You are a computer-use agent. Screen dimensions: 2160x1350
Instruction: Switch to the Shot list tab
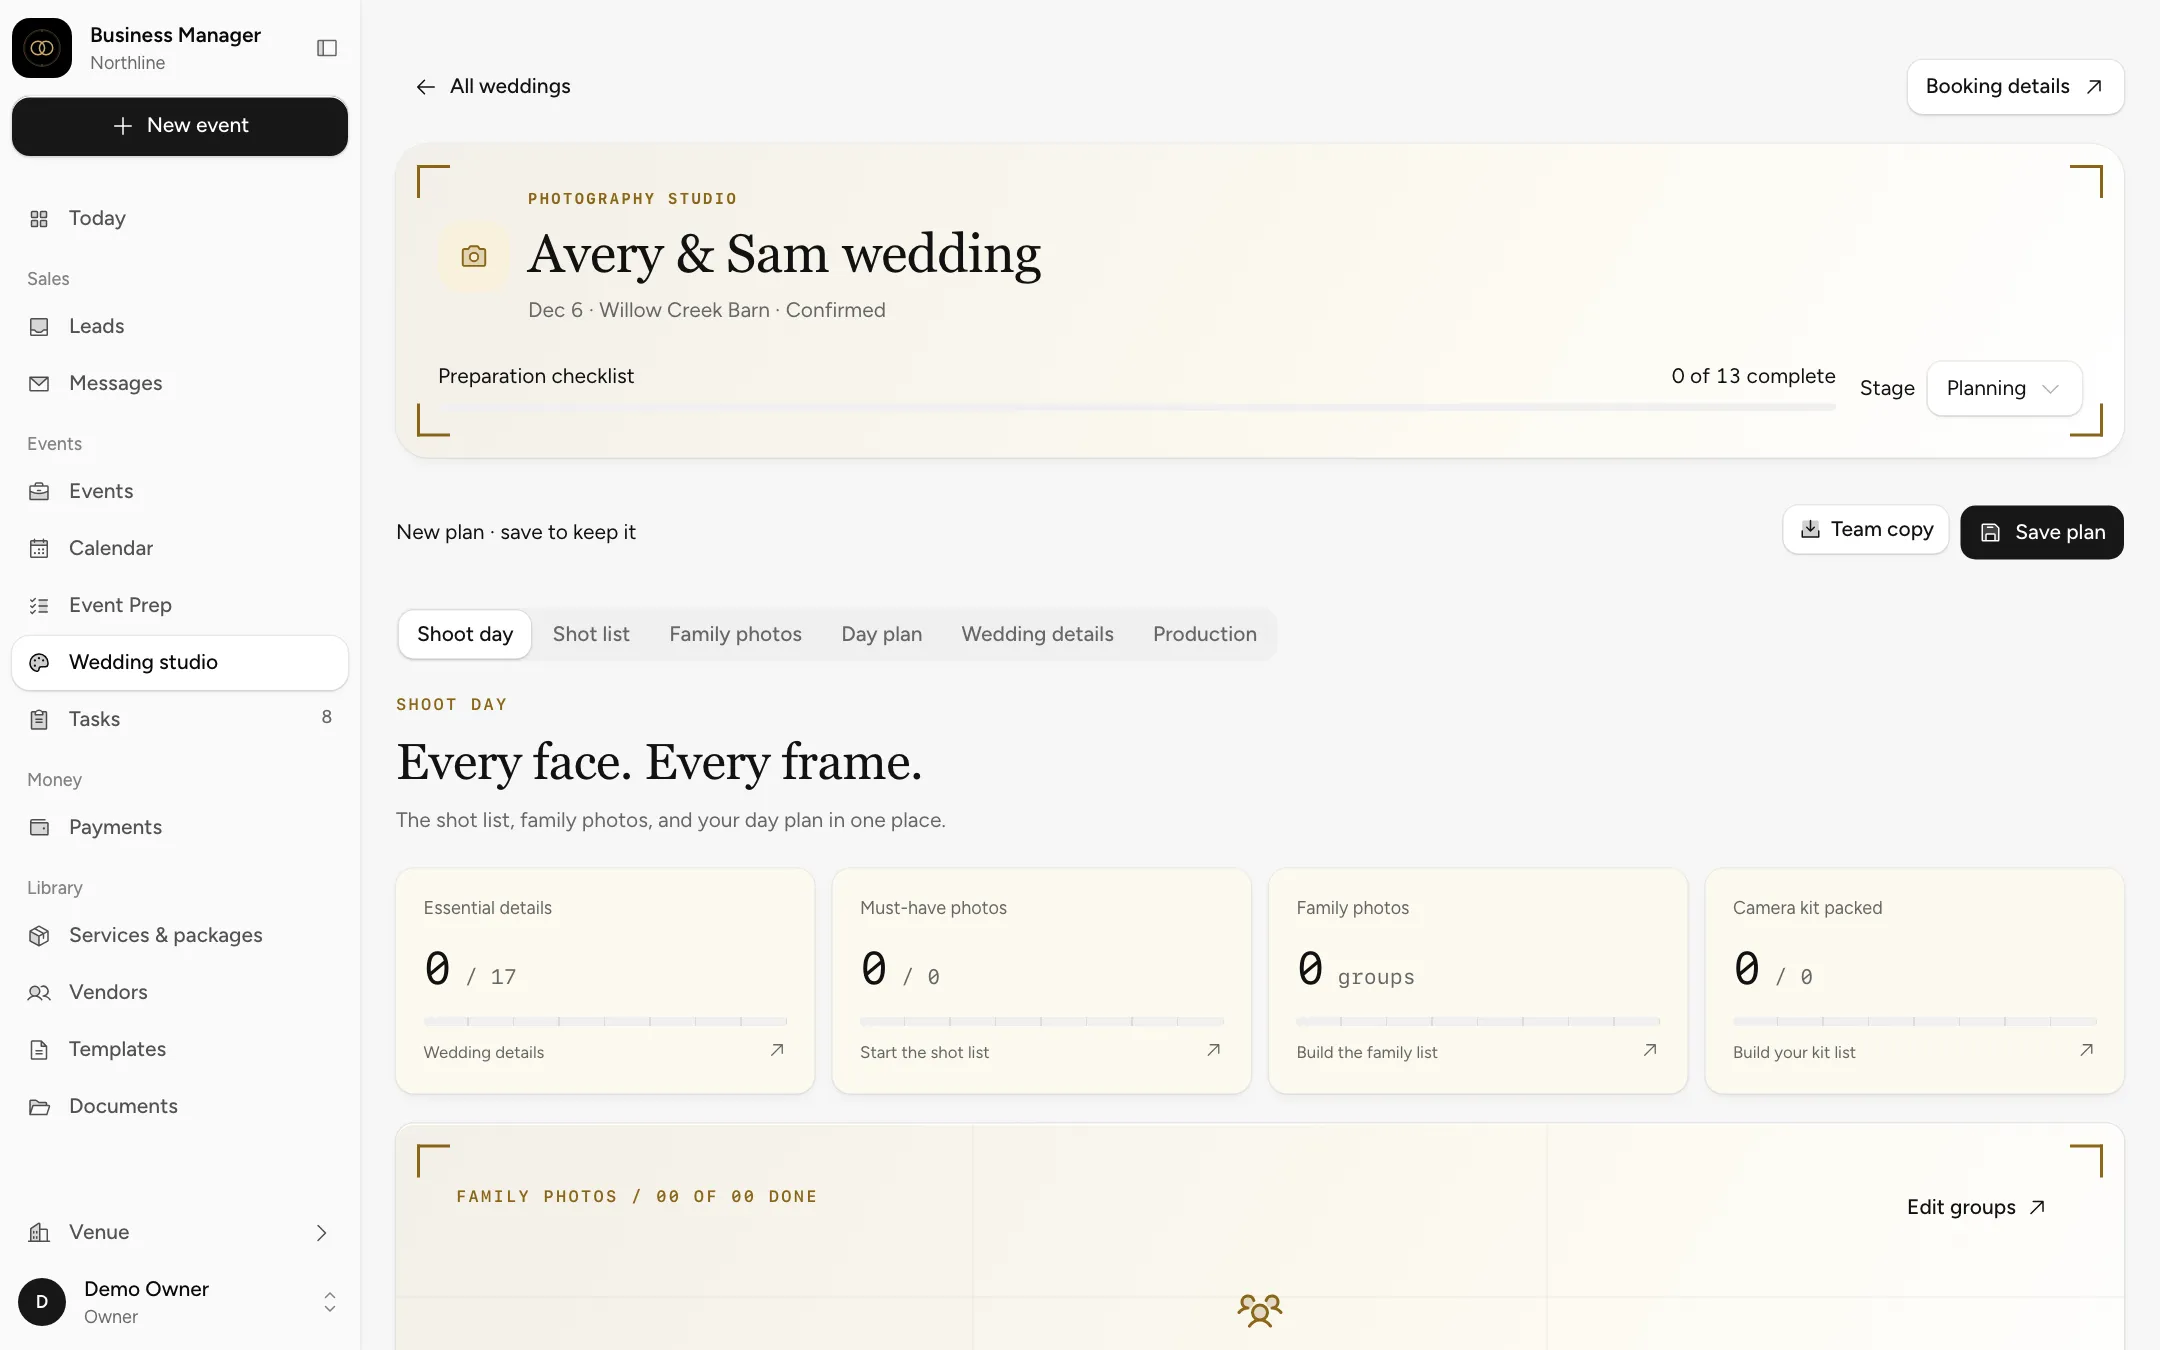(x=591, y=634)
